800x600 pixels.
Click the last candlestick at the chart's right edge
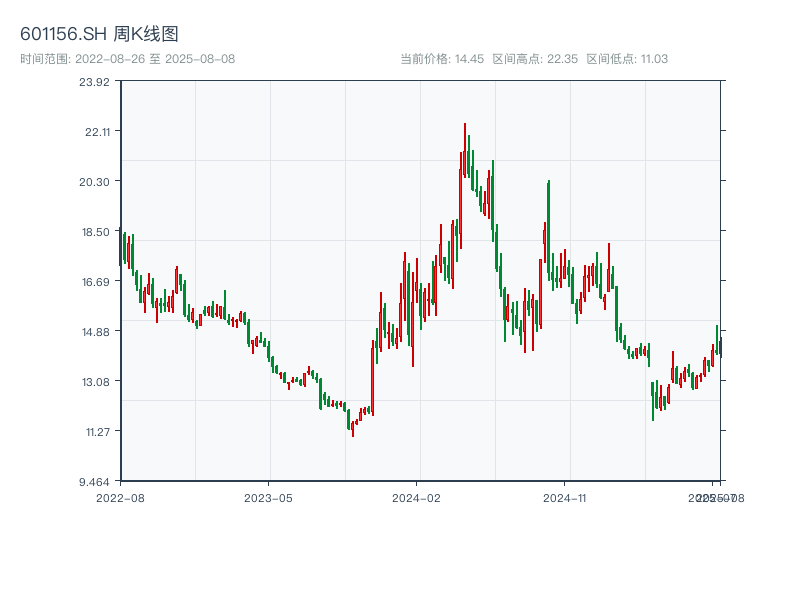pos(721,347)
